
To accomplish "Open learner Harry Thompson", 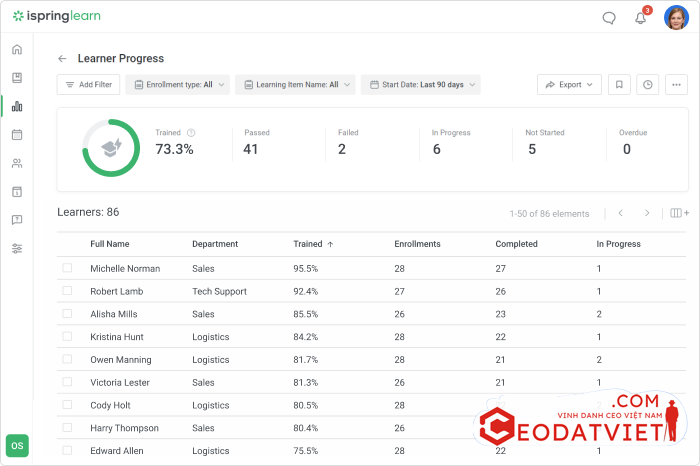I will click(124, 428).
